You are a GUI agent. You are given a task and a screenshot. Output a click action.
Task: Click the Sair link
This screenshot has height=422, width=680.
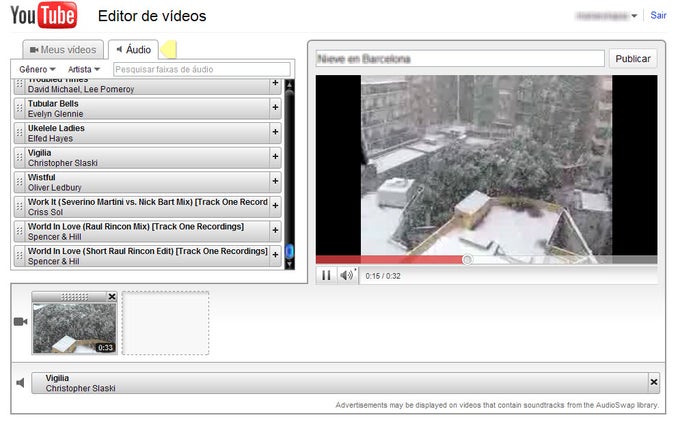point(658,16)
